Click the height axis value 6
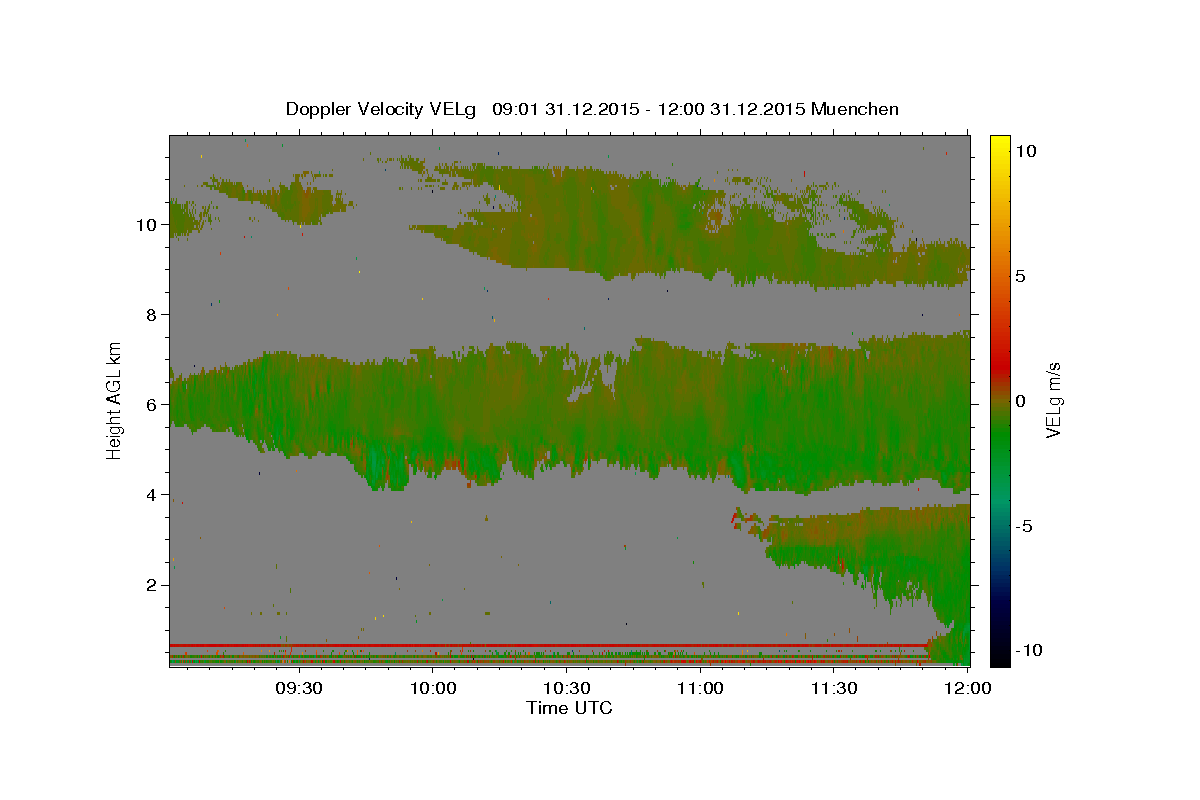The height and width of the screenshot is (800, 1200). click(151, 404)
